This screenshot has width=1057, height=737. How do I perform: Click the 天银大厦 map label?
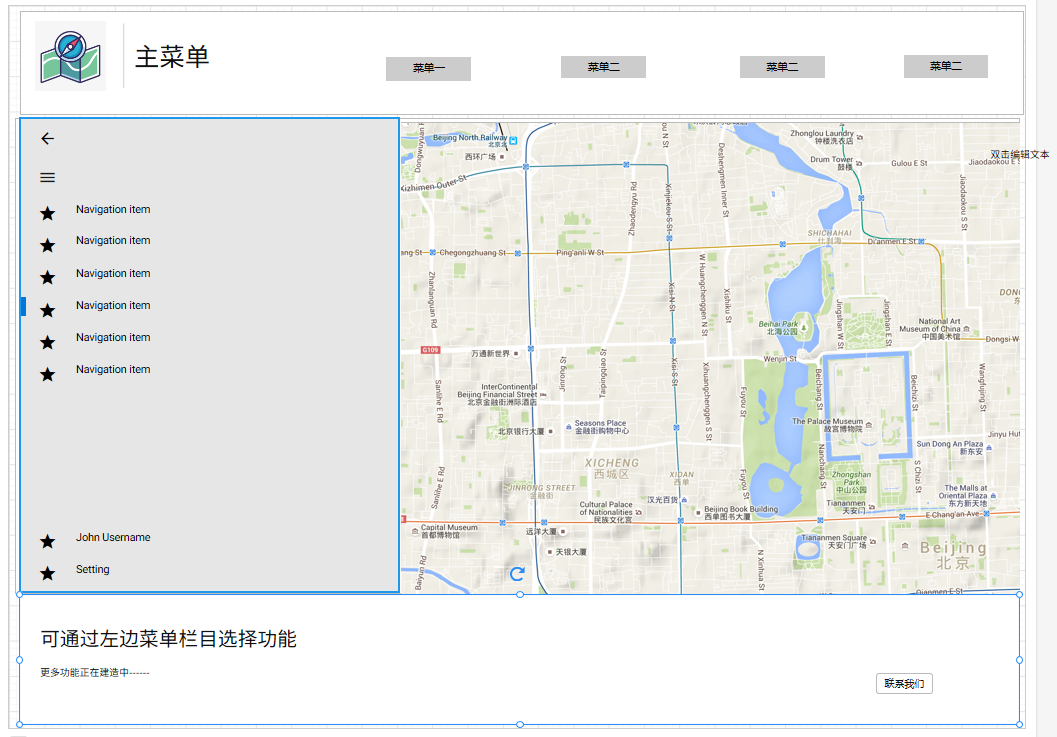pos(571,552)
